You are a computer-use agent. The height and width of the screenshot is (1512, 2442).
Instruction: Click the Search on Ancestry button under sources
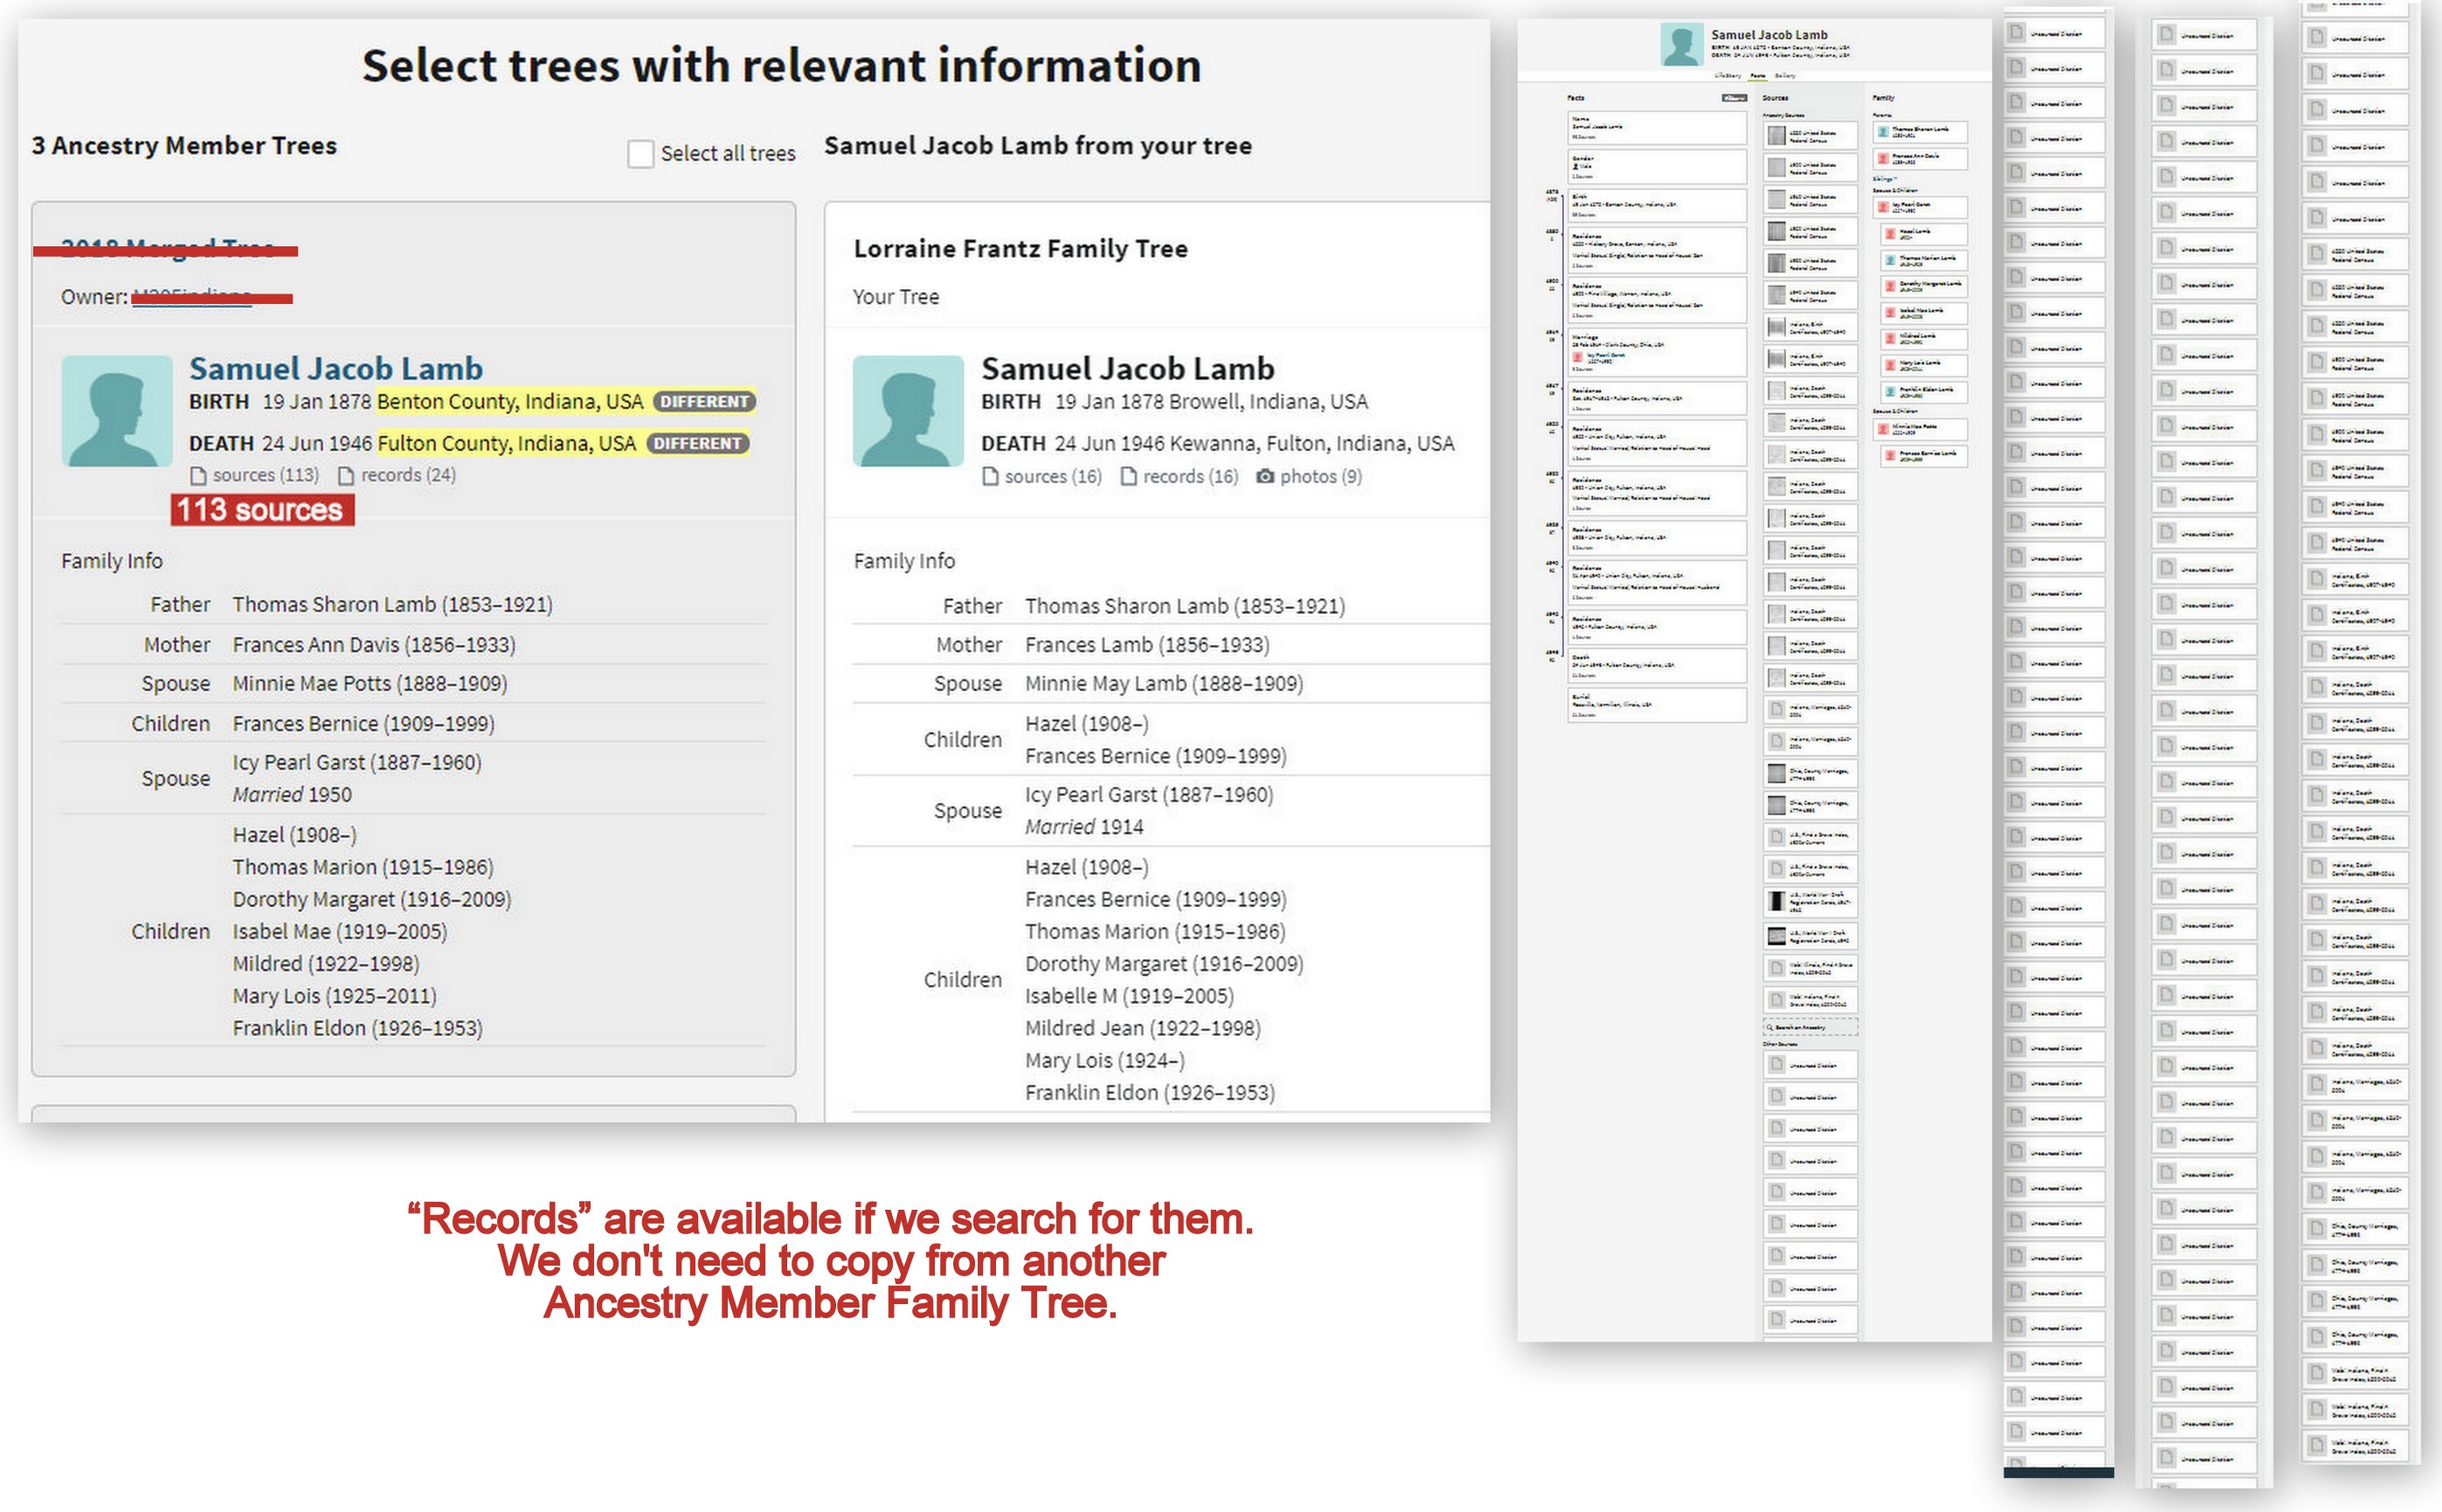(1810, 1027)
